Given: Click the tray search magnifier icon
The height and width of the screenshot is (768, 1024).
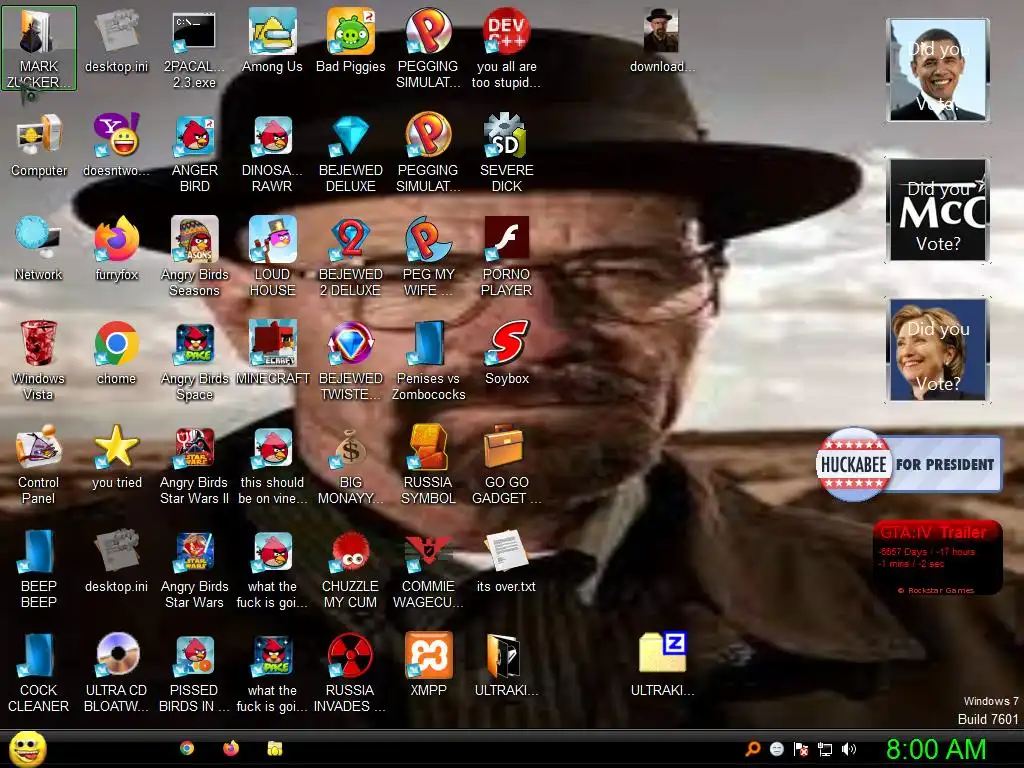Looking at the screenshot, I should [x=752, y=749].
